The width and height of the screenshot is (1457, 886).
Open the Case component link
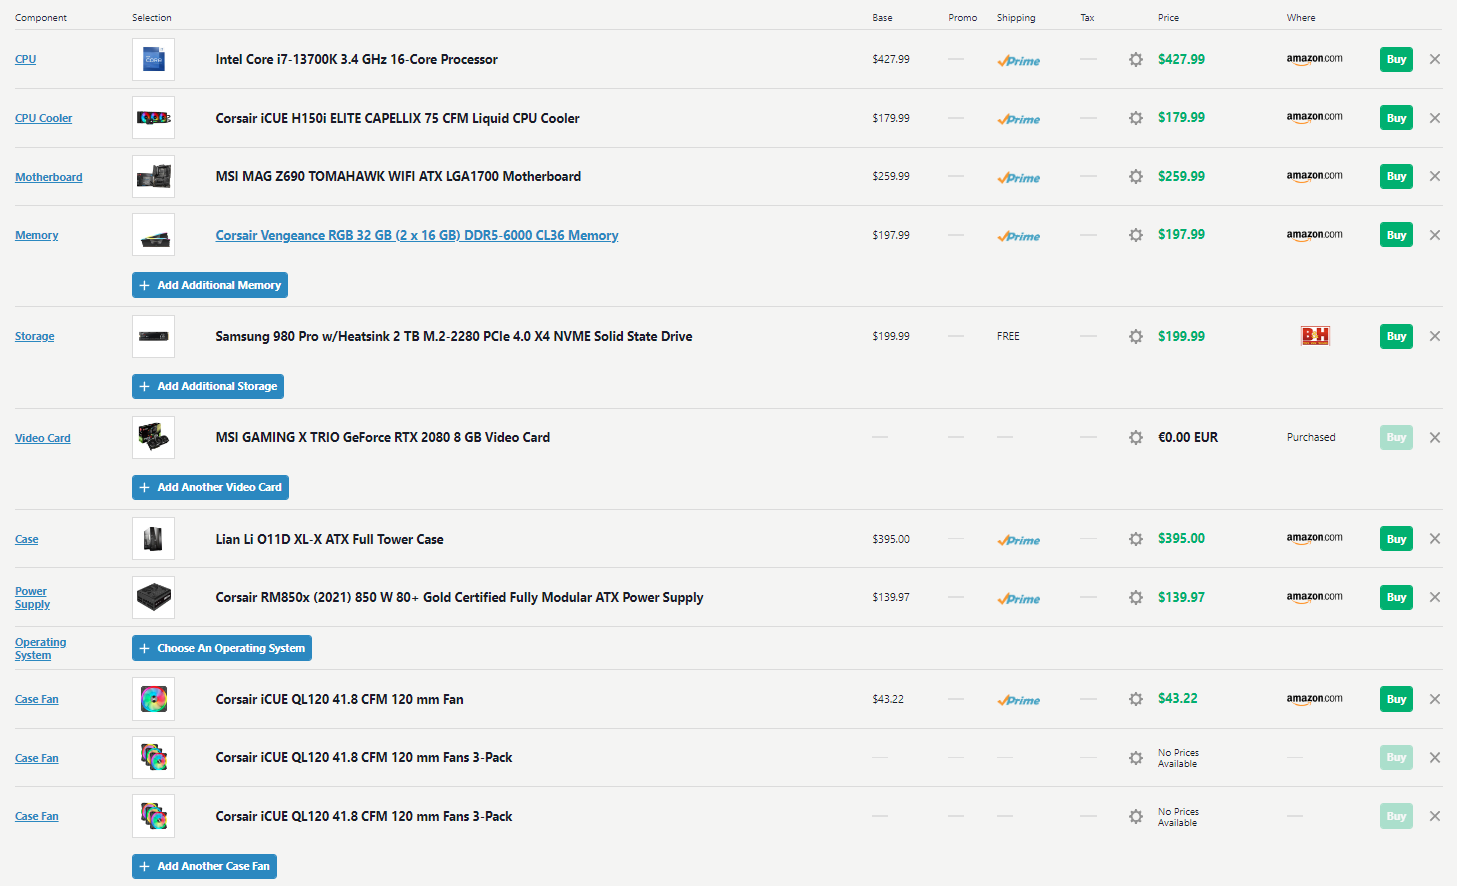(26, 539)
